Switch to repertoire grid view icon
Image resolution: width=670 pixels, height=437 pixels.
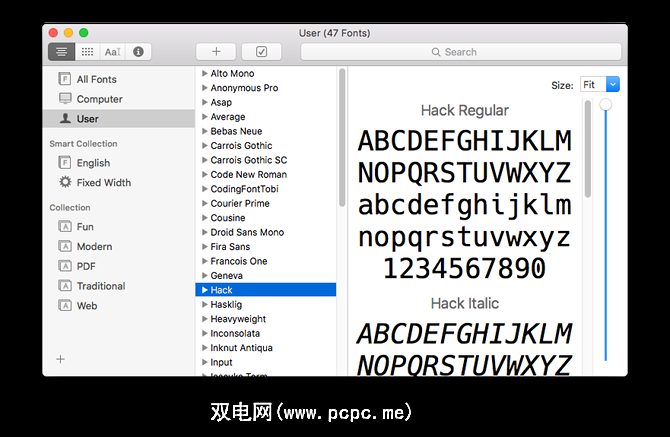click(x=87, y=52)
